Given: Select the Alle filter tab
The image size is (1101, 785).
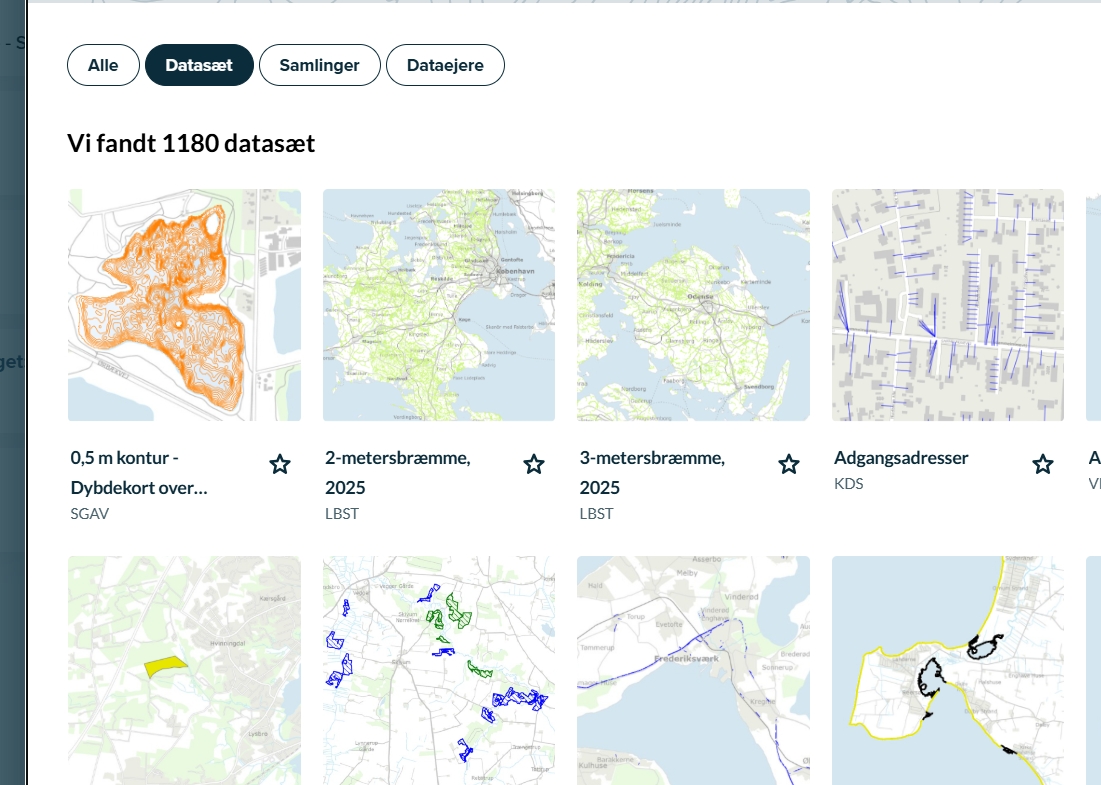Looking at the screenshot, I should [x=103, y=66].
